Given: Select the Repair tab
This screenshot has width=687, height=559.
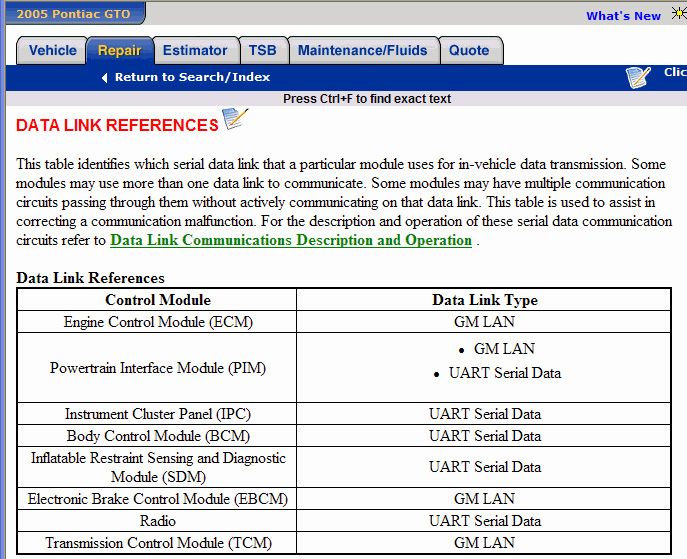Looking at the screenshot, I should tap(119, 51).
